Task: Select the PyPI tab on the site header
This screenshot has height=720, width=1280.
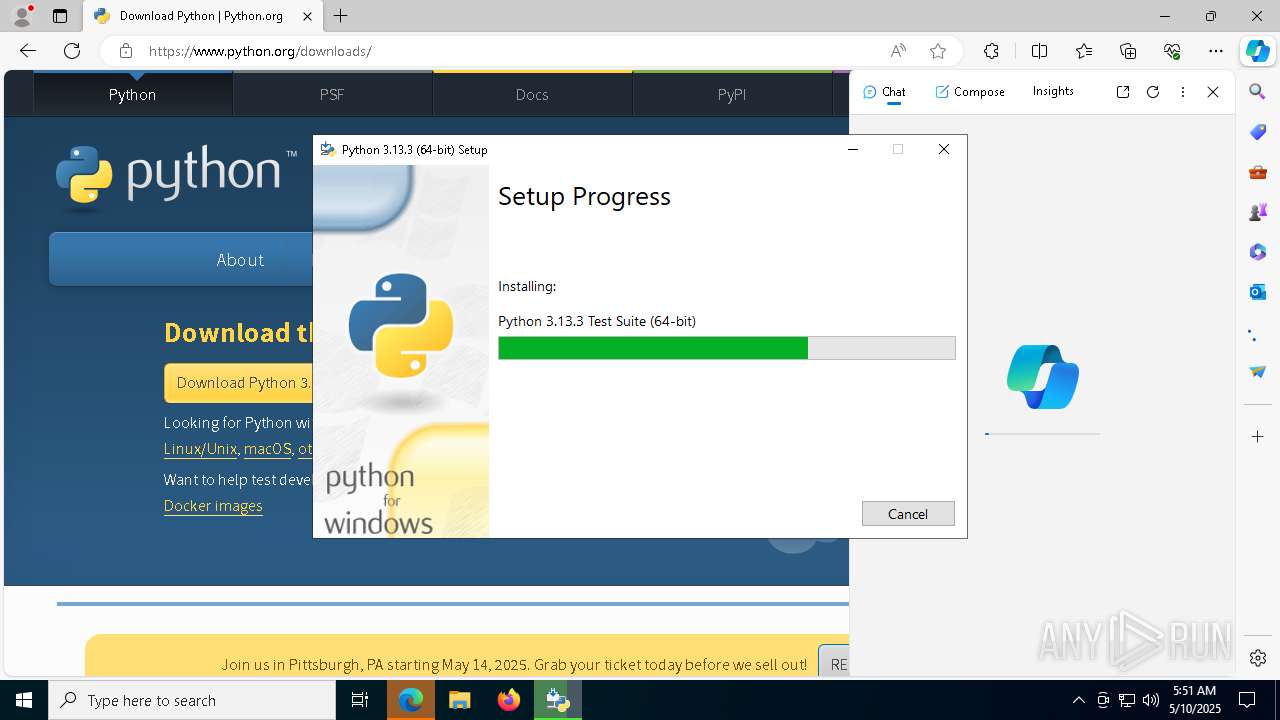Action: pyautogui.click(x=732, y=94)
